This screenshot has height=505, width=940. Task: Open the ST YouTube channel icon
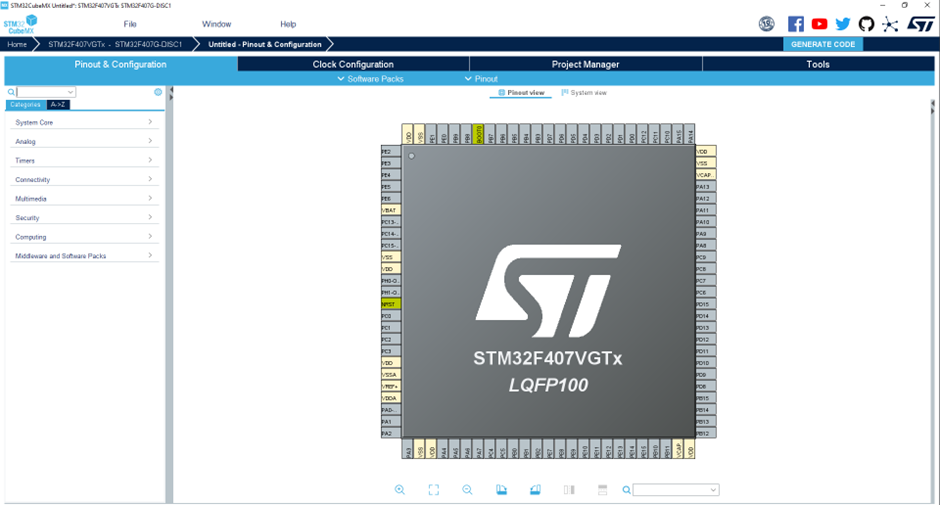coord(820,24)
